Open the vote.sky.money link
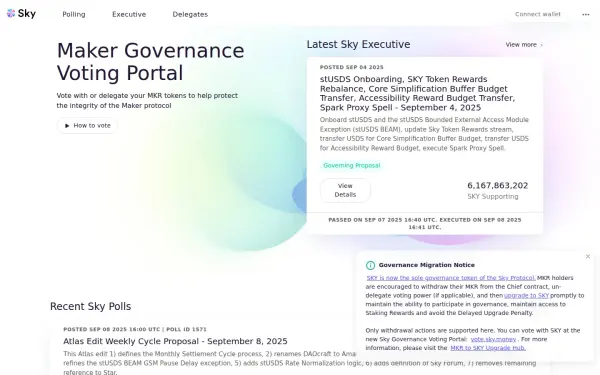This screenshot has height=375, width=600. click(x=493, y=339)
